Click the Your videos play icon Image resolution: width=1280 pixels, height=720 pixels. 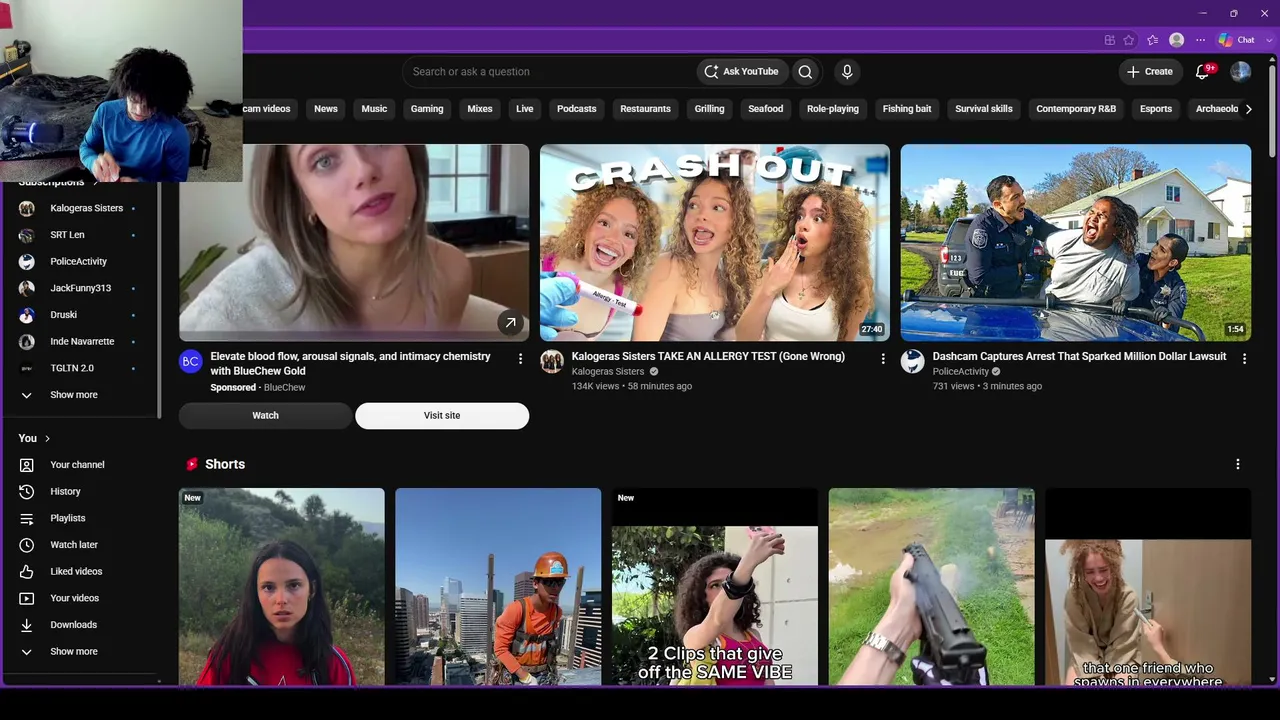click(27, 598)
